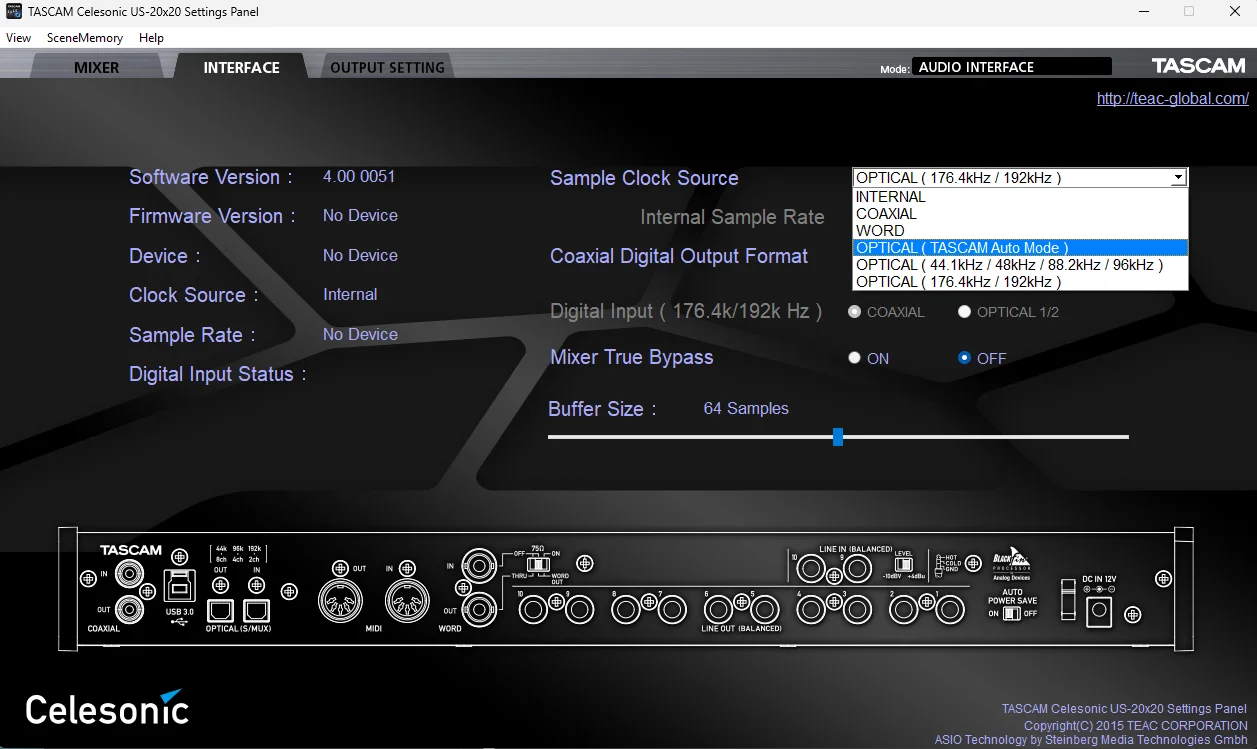Click the OPTICAL IN port on rear panel

(256, 609)
